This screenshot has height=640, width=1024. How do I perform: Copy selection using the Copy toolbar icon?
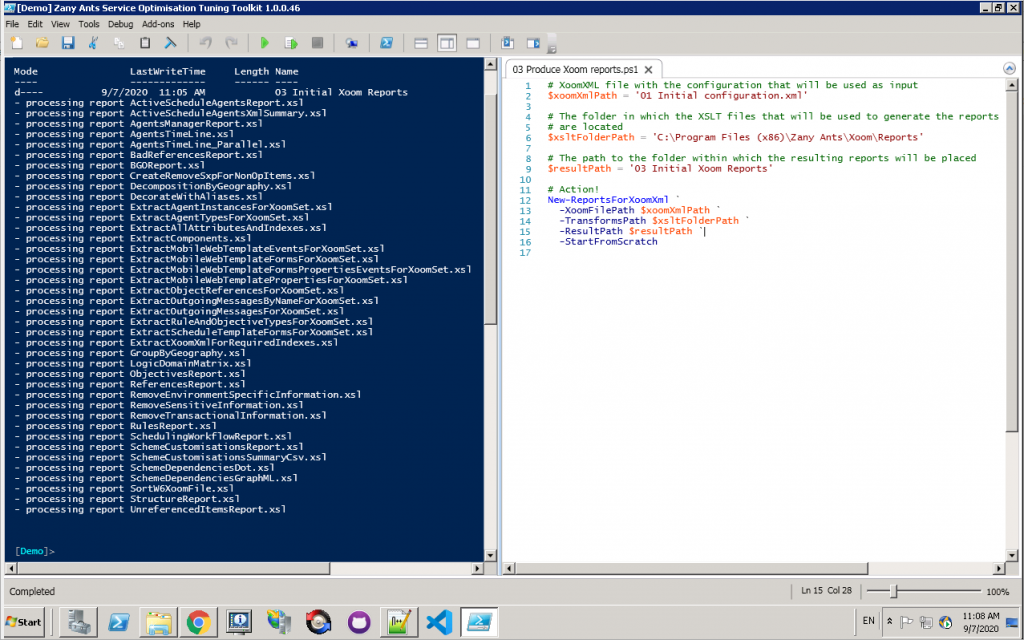pos(119,43)
